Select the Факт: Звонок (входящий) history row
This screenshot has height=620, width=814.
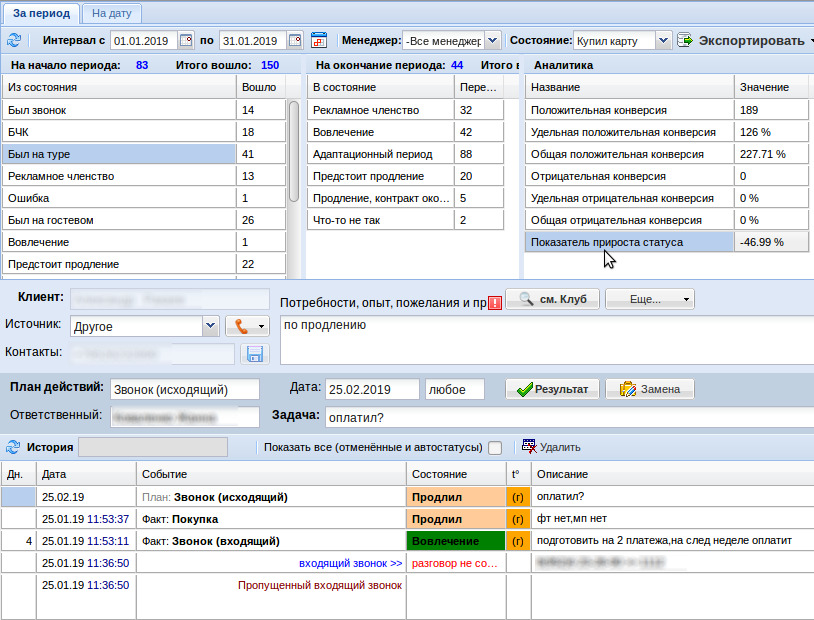408,541
